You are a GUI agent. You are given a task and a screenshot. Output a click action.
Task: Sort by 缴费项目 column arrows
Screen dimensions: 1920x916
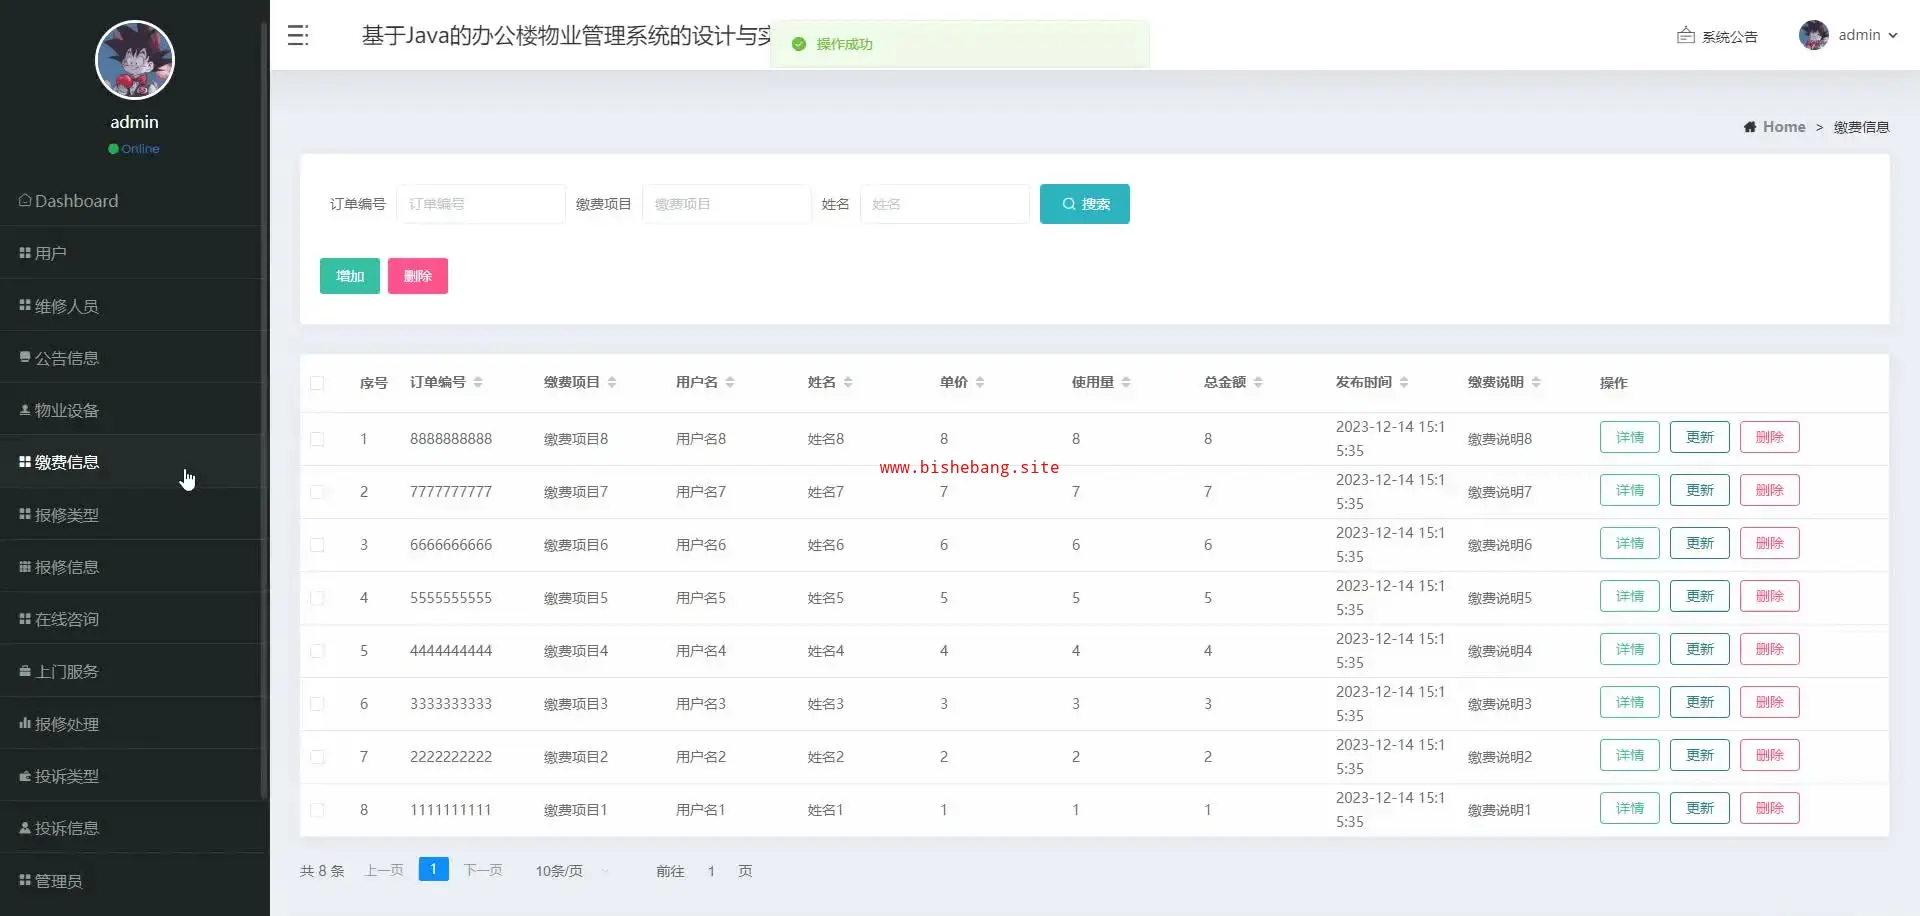point(612,382)
